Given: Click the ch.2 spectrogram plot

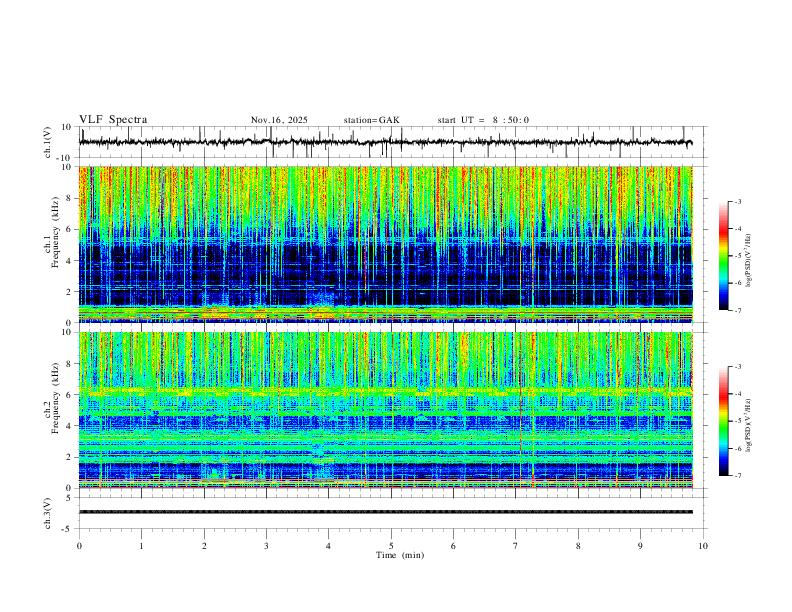Looking at the screenshot, I should [x=386, y=410].
